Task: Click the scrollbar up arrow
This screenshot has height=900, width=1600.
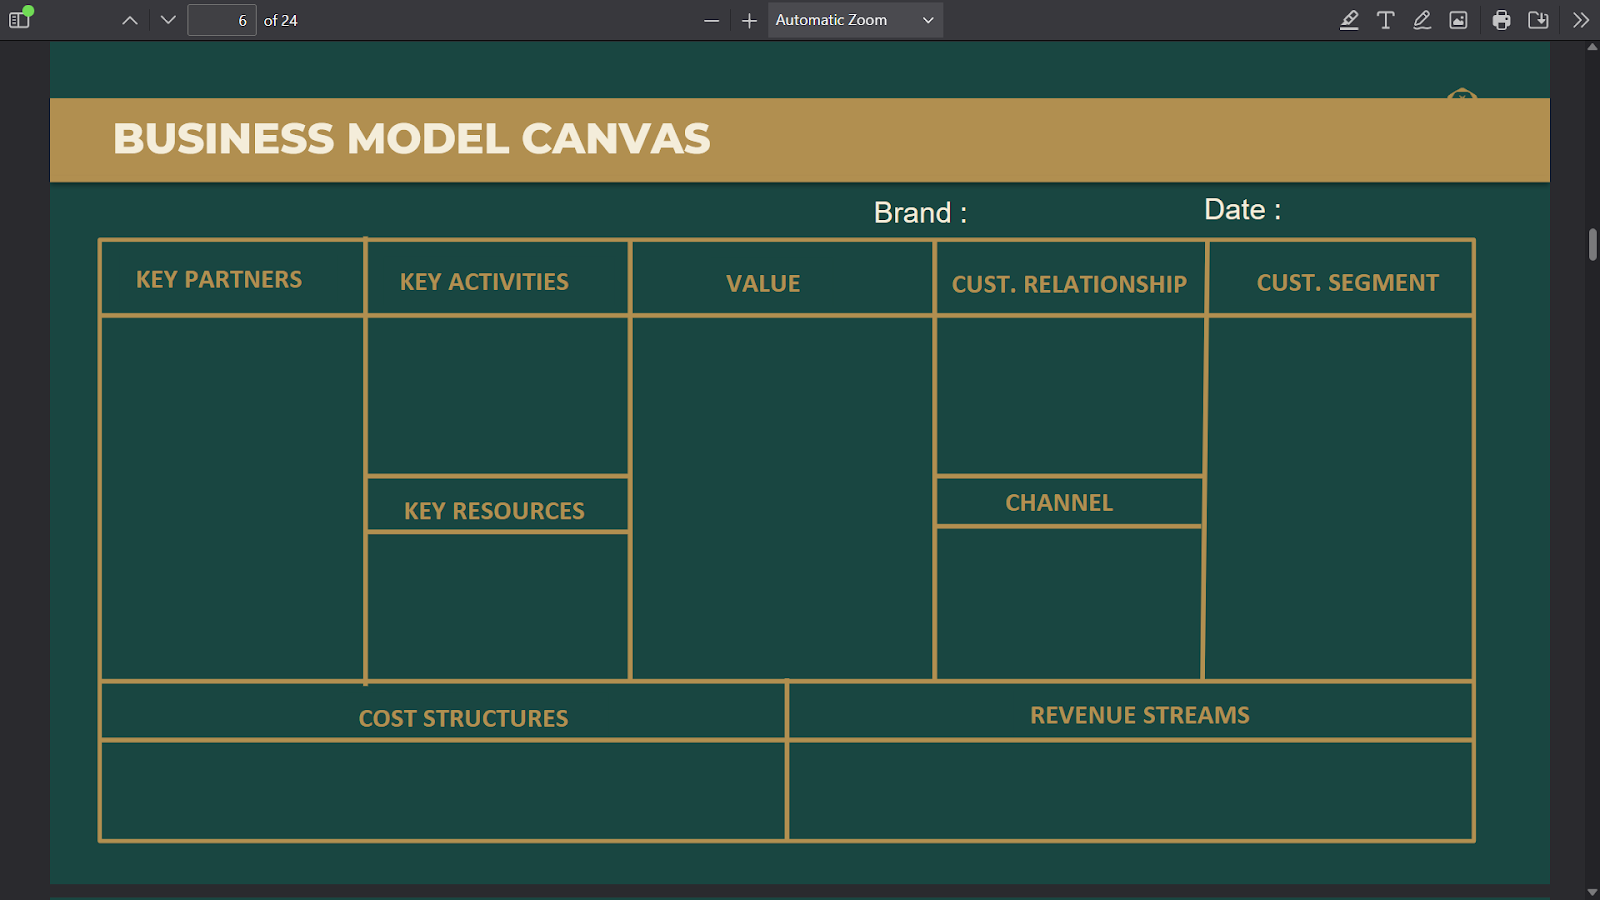Action: [1592, 47]
